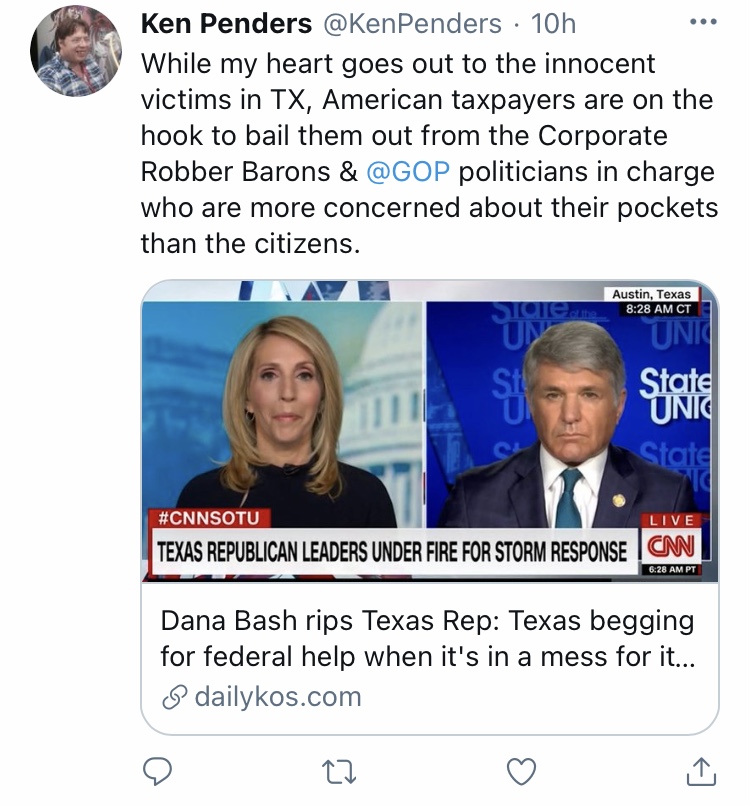Open the reply speech bubble icon
The image size is (750, 806).
coord(157,771)
